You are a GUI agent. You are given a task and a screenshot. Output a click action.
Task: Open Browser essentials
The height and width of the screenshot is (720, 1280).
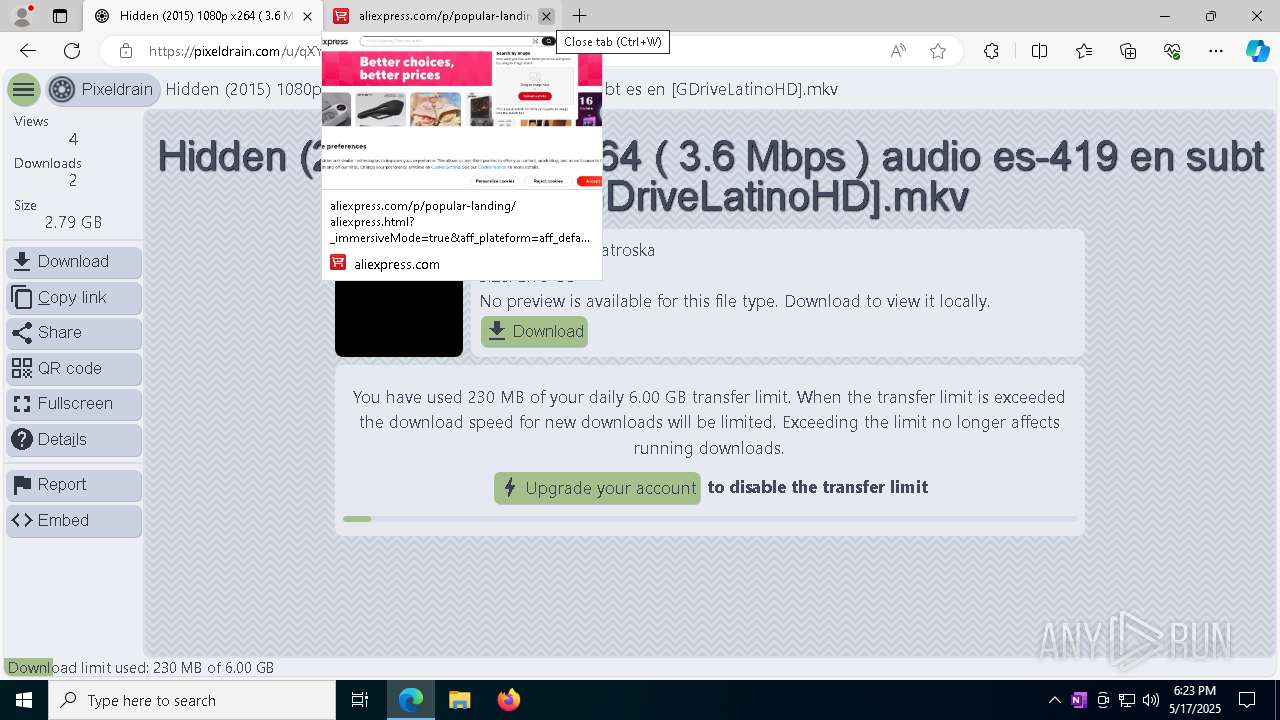(1172, 51)
